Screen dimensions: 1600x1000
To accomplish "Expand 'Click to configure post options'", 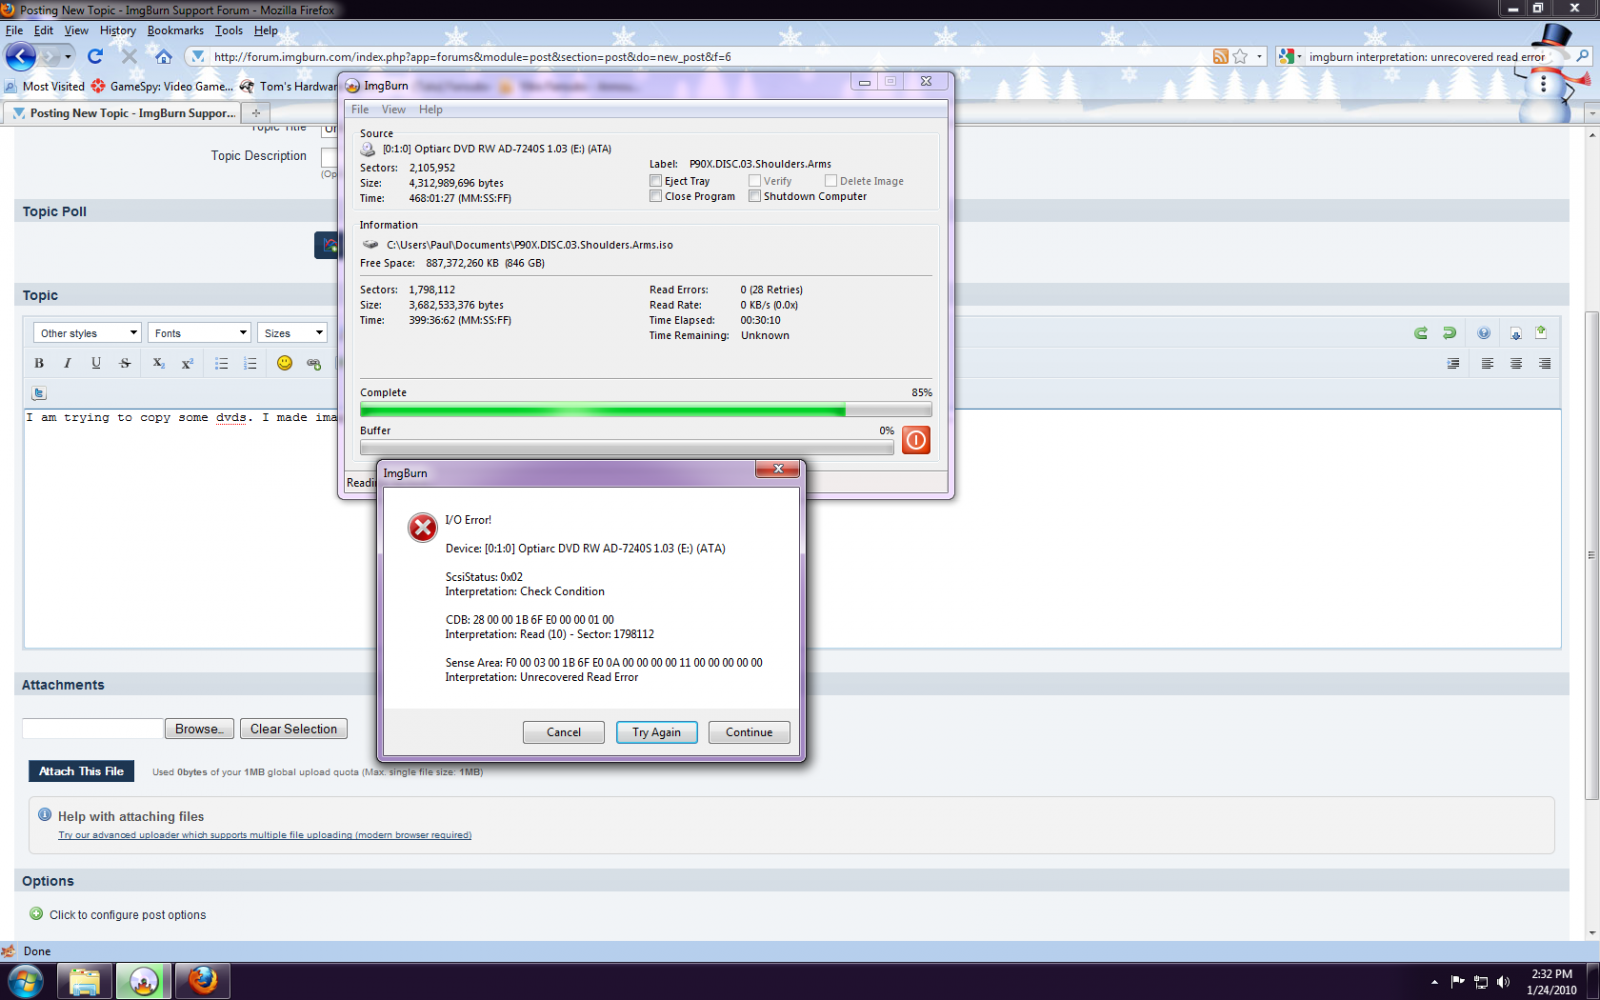I will pyautogui.click(x=127, y=914).
